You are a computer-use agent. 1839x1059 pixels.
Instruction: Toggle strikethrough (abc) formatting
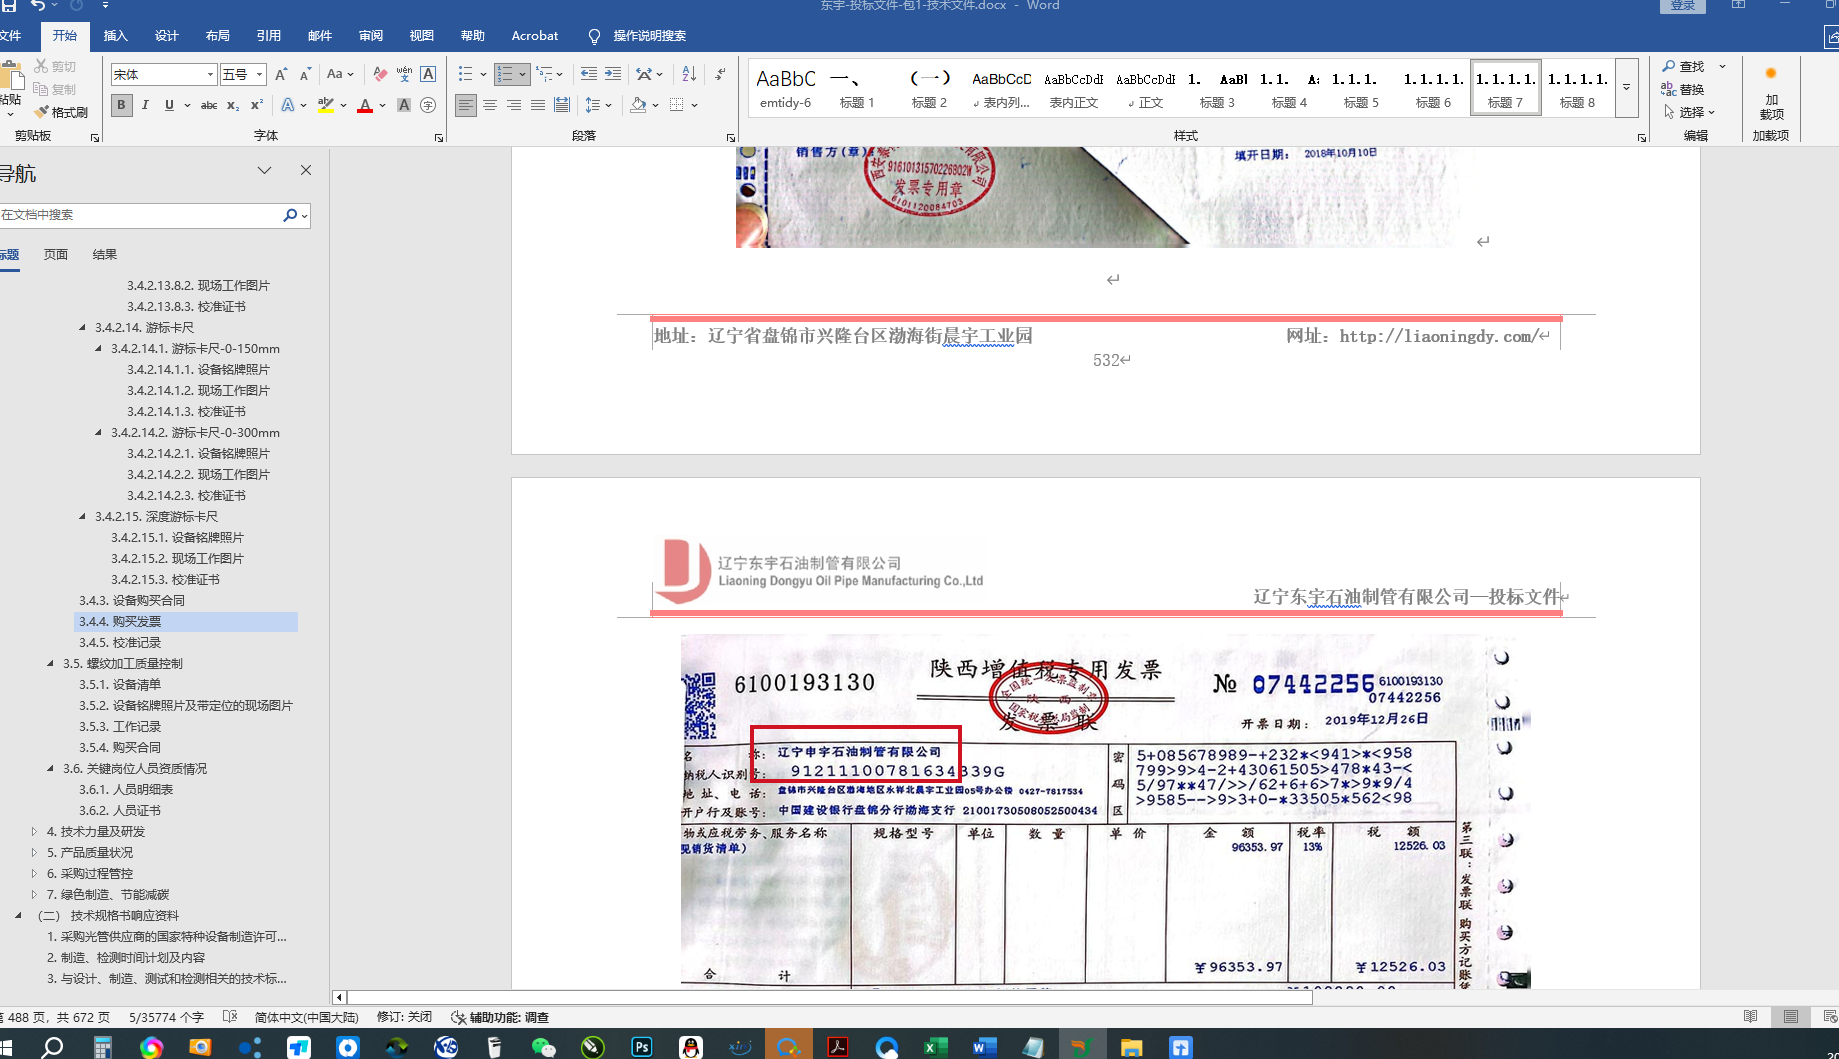pos(209,105)
